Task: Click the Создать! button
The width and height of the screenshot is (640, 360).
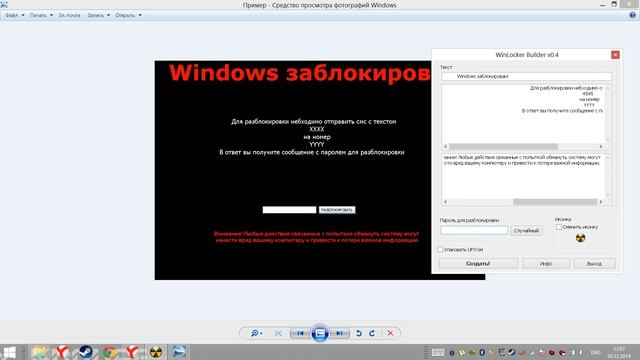Action: point(478,264)
